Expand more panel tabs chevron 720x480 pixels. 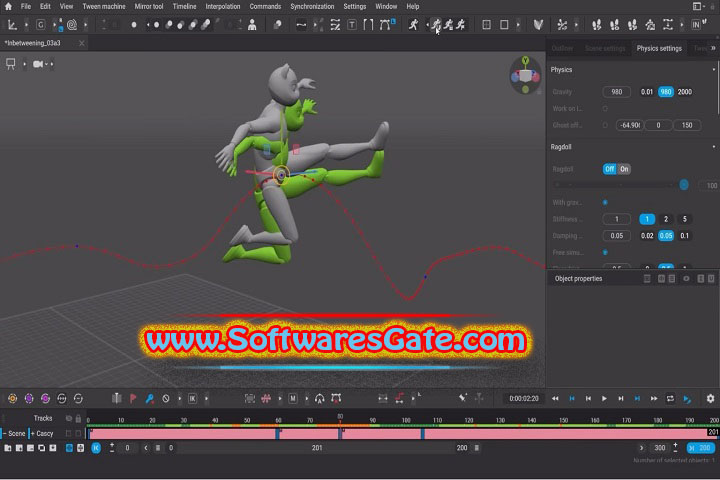(x=713, y=48)
